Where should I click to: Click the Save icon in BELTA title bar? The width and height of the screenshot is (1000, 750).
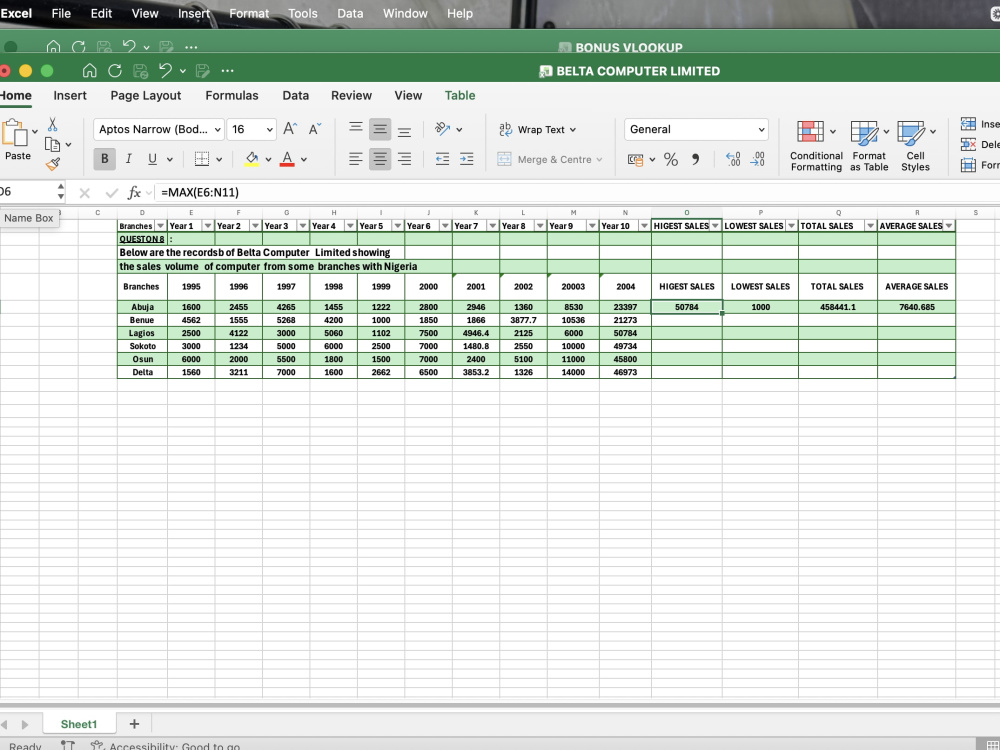coord(140,71)
